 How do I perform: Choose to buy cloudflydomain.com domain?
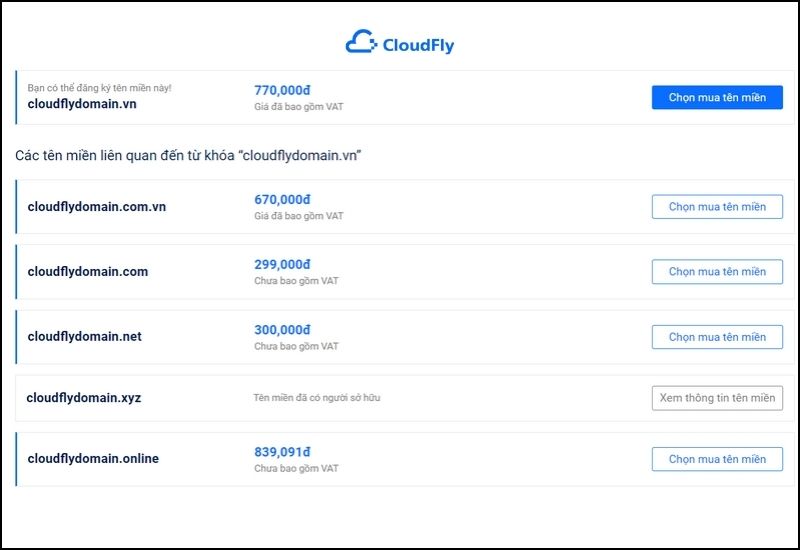(717, 272)
